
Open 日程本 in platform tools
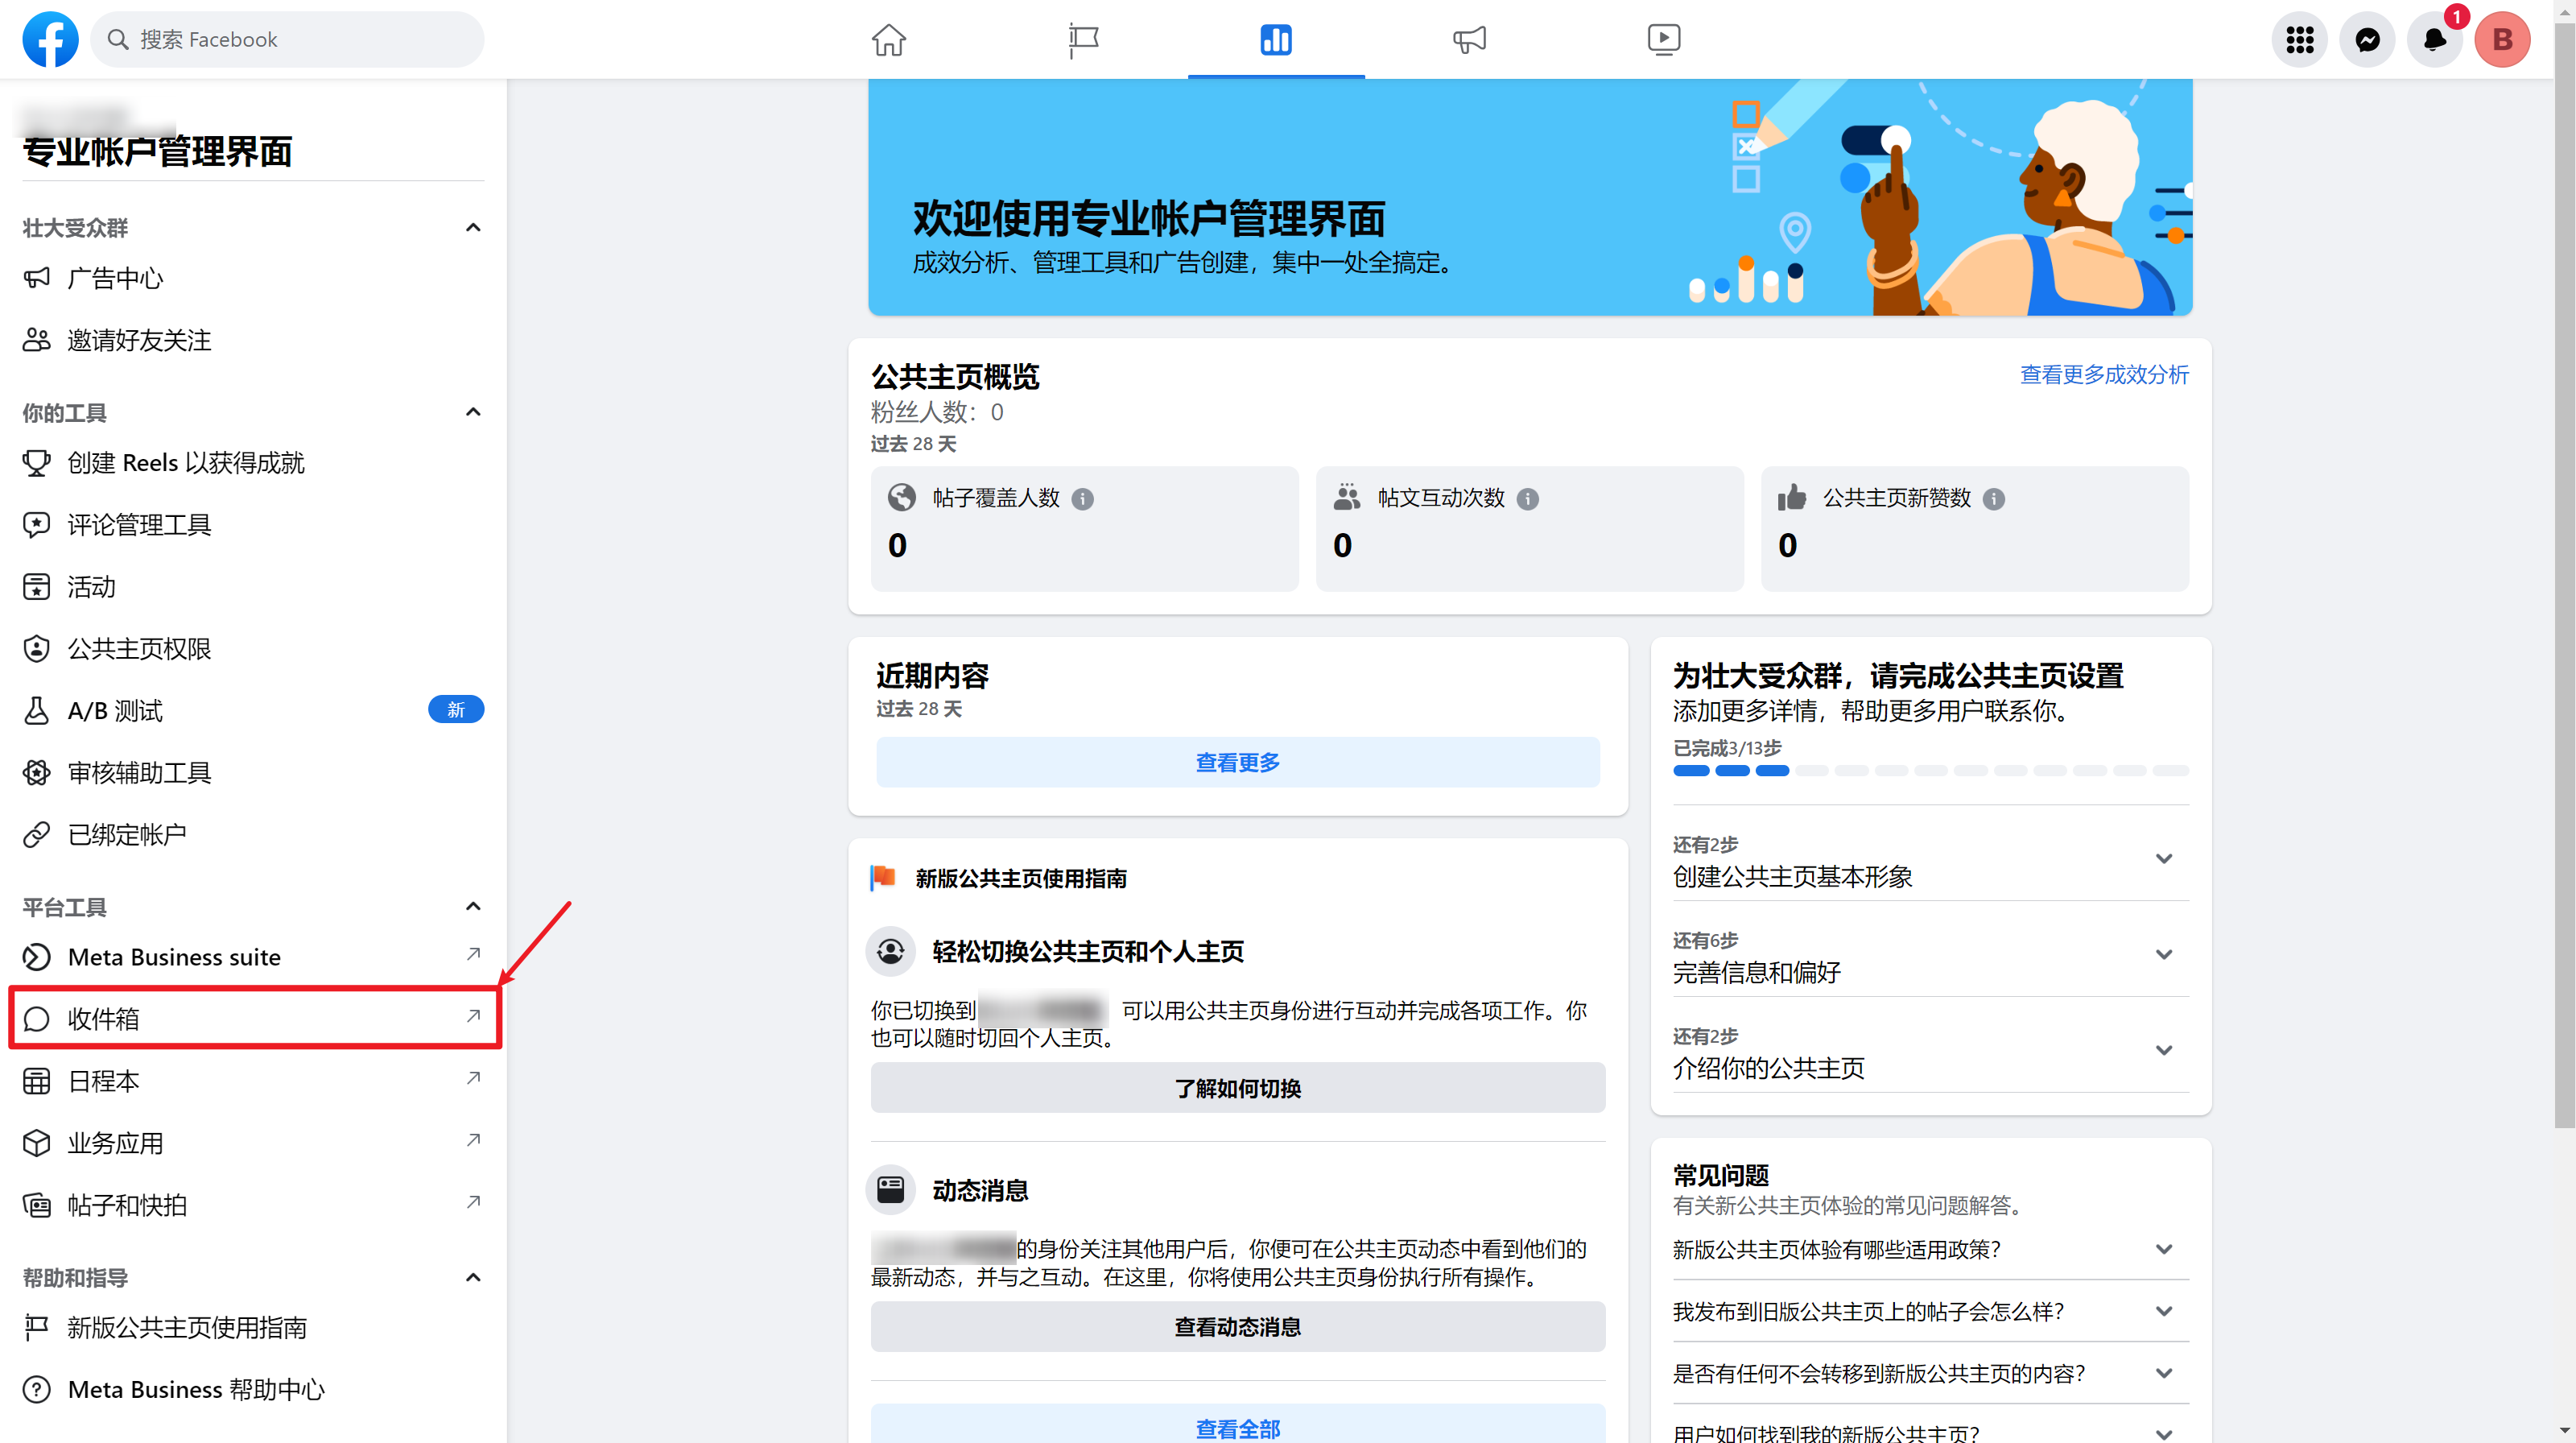[253, 1081]
